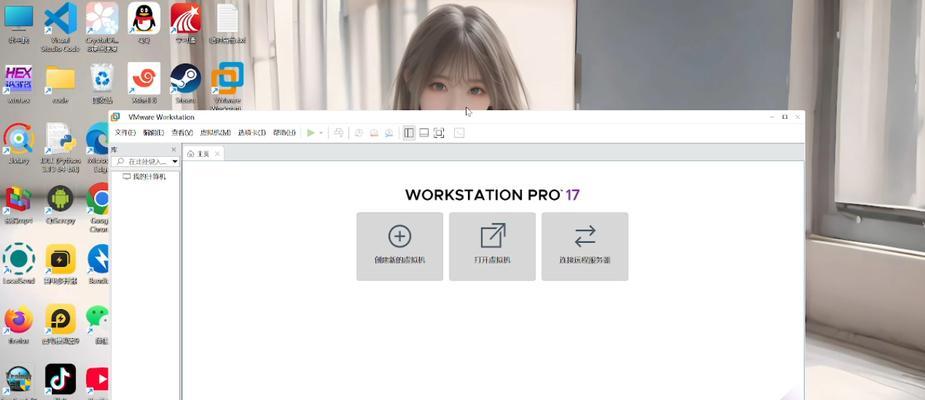The width and height of the screenshot is (925, 400).
Task: Select the HEX editor desktop icon
Action: point(19,84)
